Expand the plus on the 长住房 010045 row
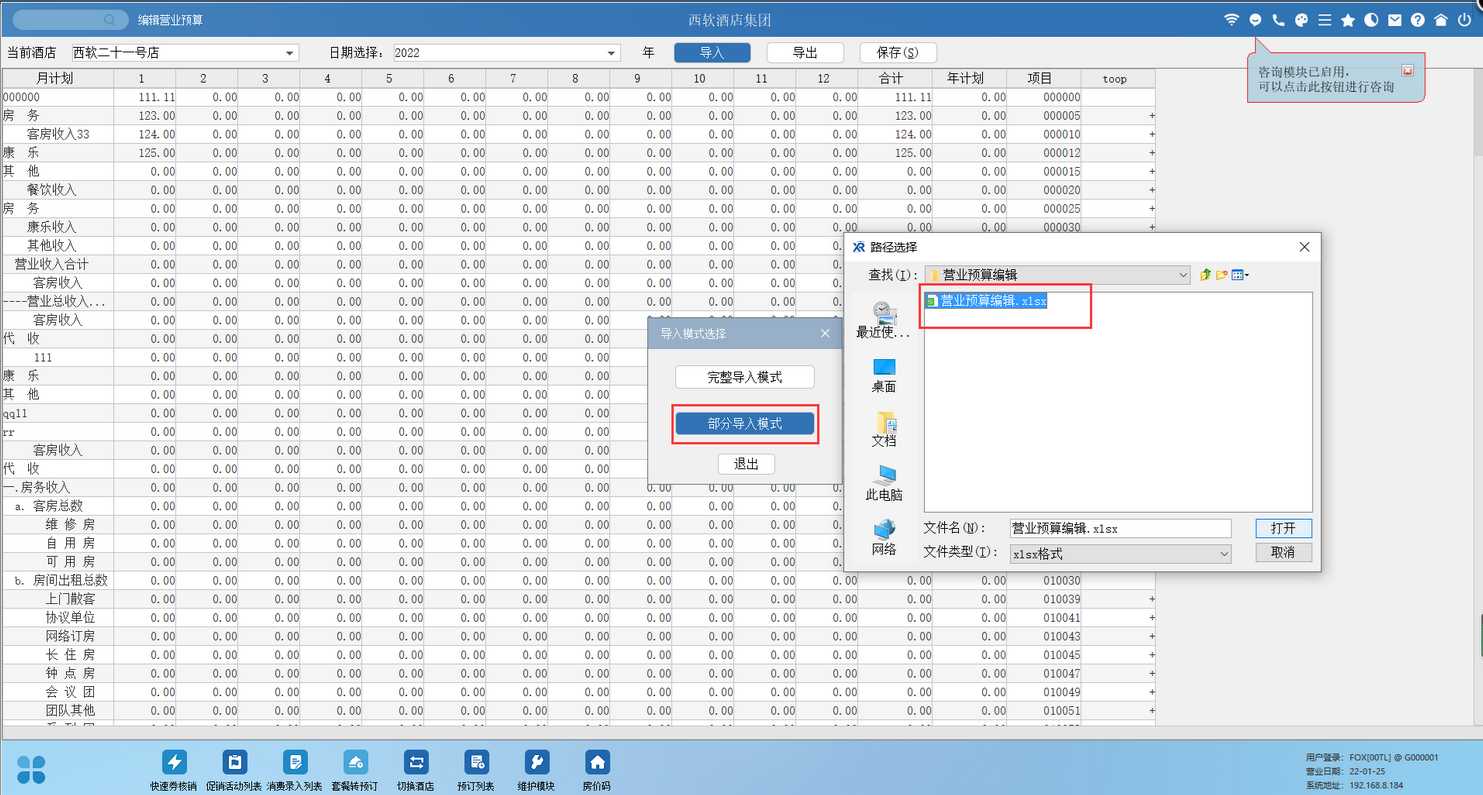 (x=1151, y=655)
